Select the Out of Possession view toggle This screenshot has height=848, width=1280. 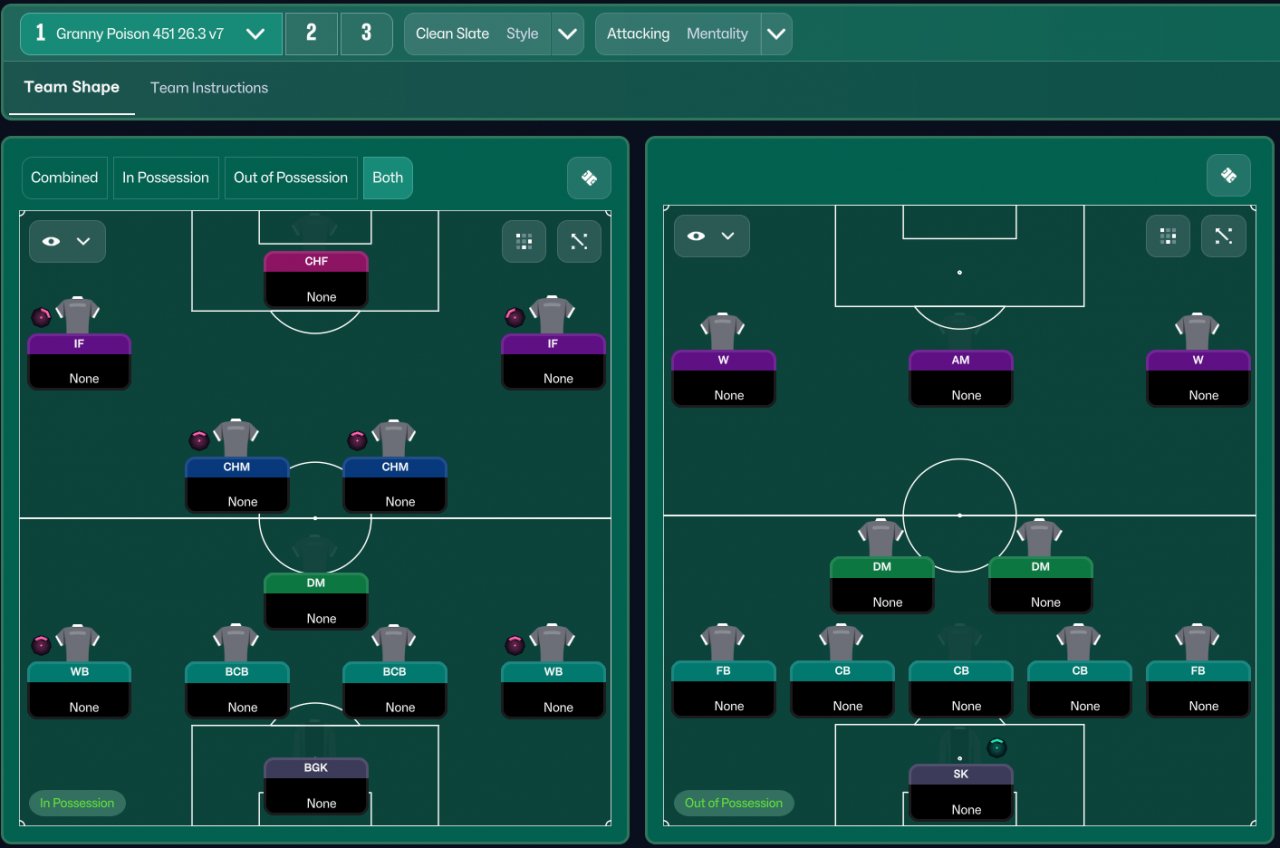[291, 178]
